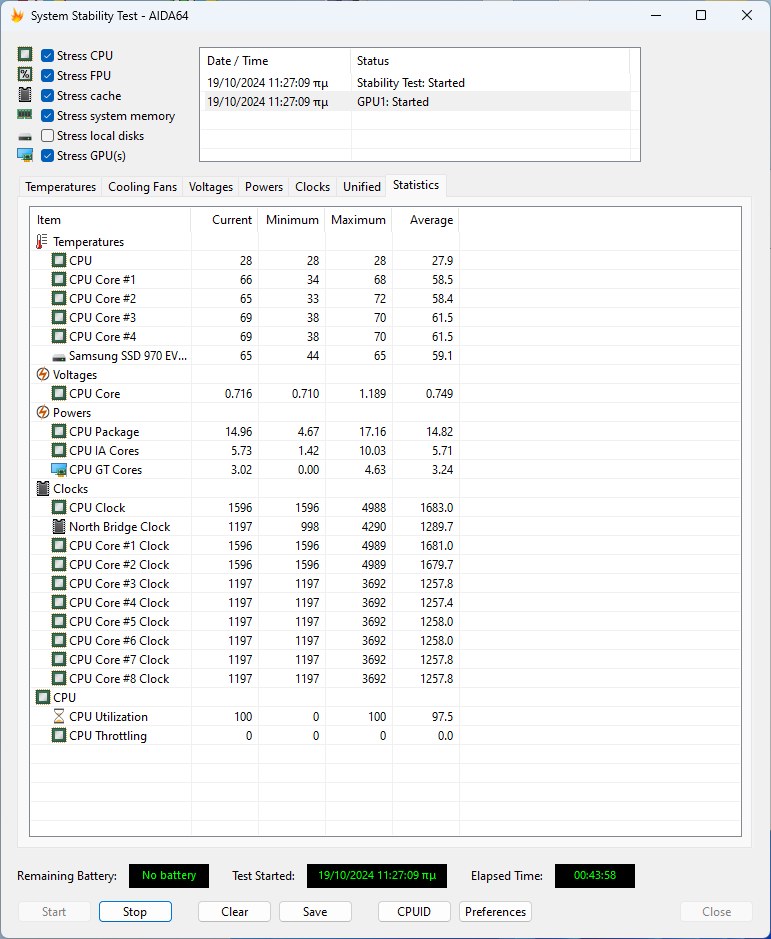The width and height of the screenshot is (771, 939).
Task: Switch to the Voltages tab
Action: pos(210,187)
